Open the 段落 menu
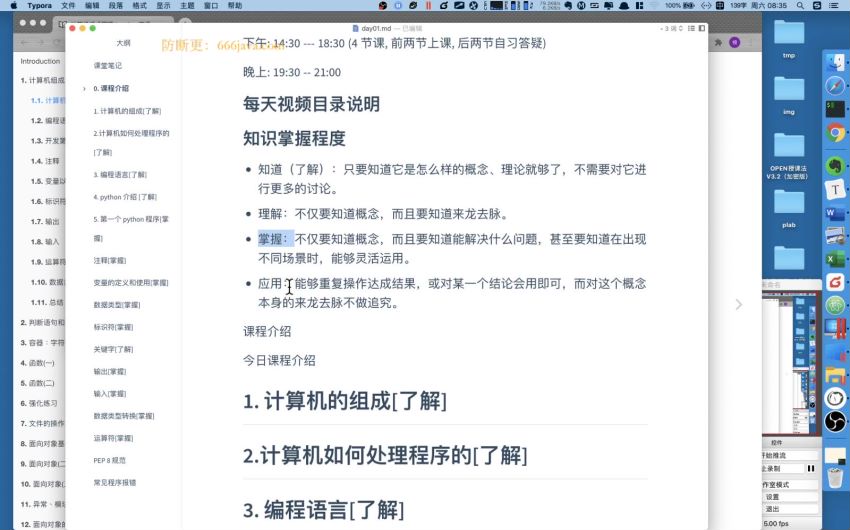The height and width of the screenshot is (530, 850). (x=116, y=5)
